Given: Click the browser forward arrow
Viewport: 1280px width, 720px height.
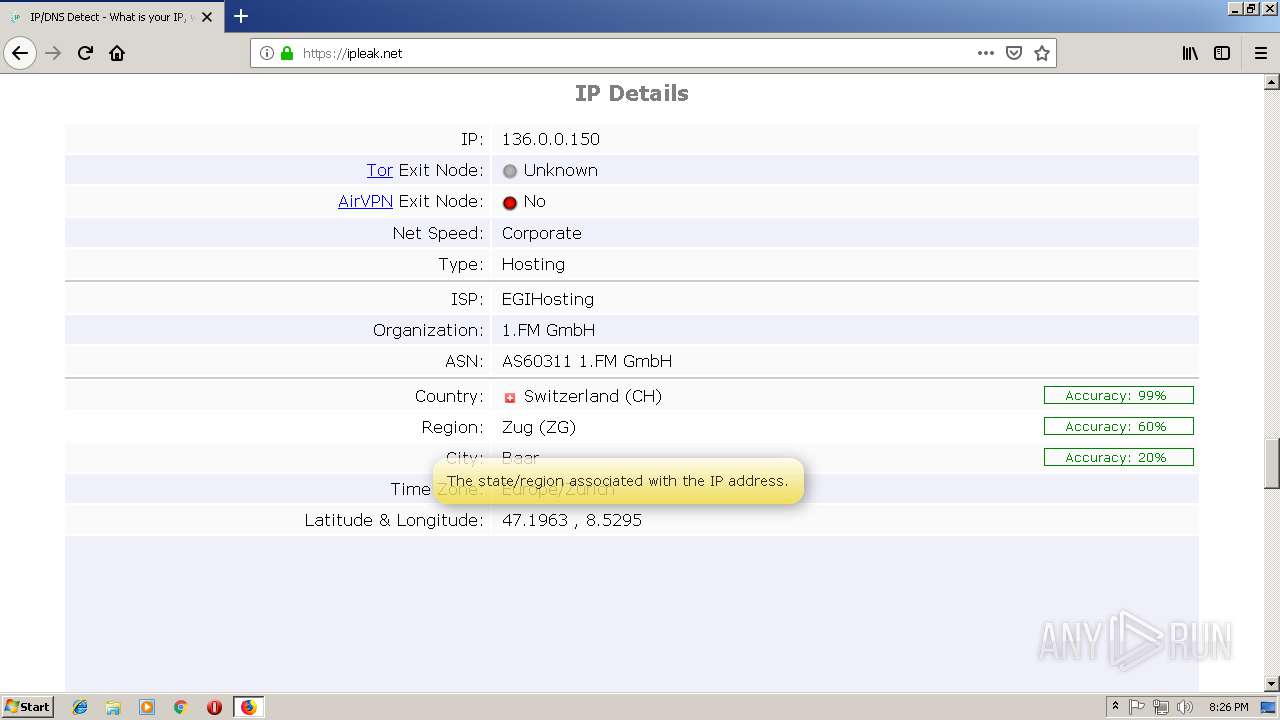Looking at the screenshot, I should tap(53, 53).
